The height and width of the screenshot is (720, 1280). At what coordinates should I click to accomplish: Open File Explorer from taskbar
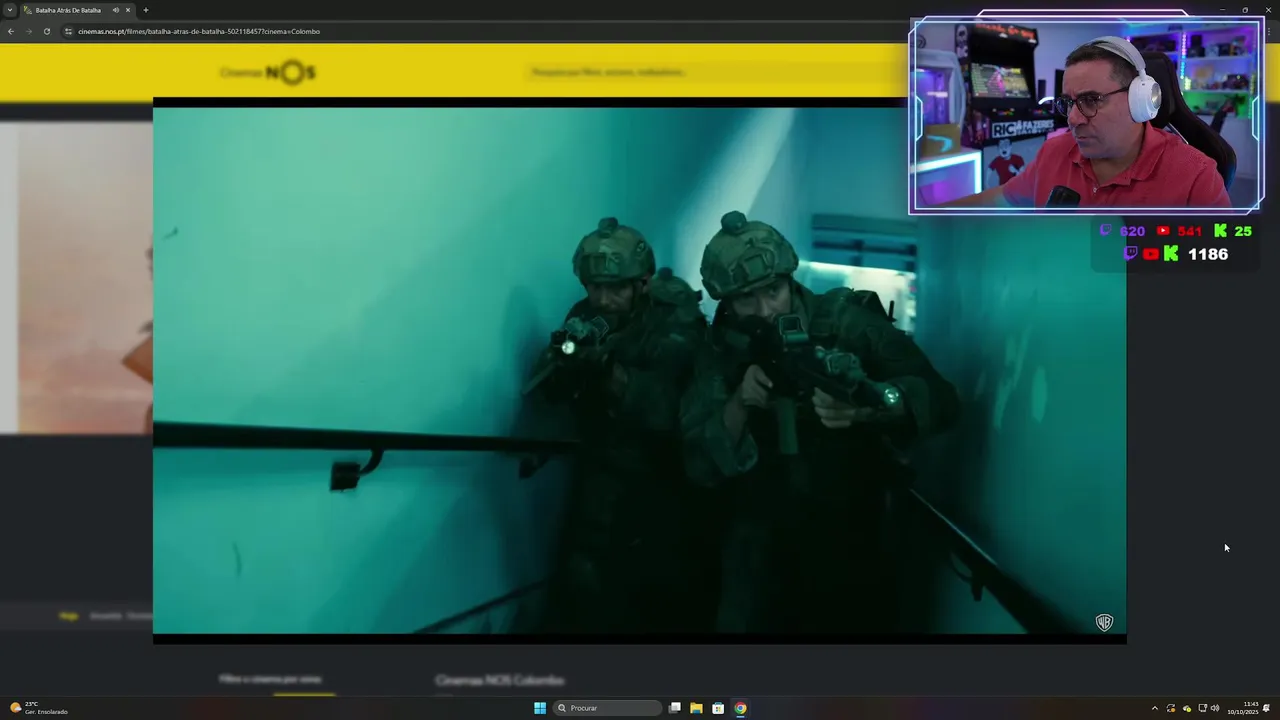point(696,708)
